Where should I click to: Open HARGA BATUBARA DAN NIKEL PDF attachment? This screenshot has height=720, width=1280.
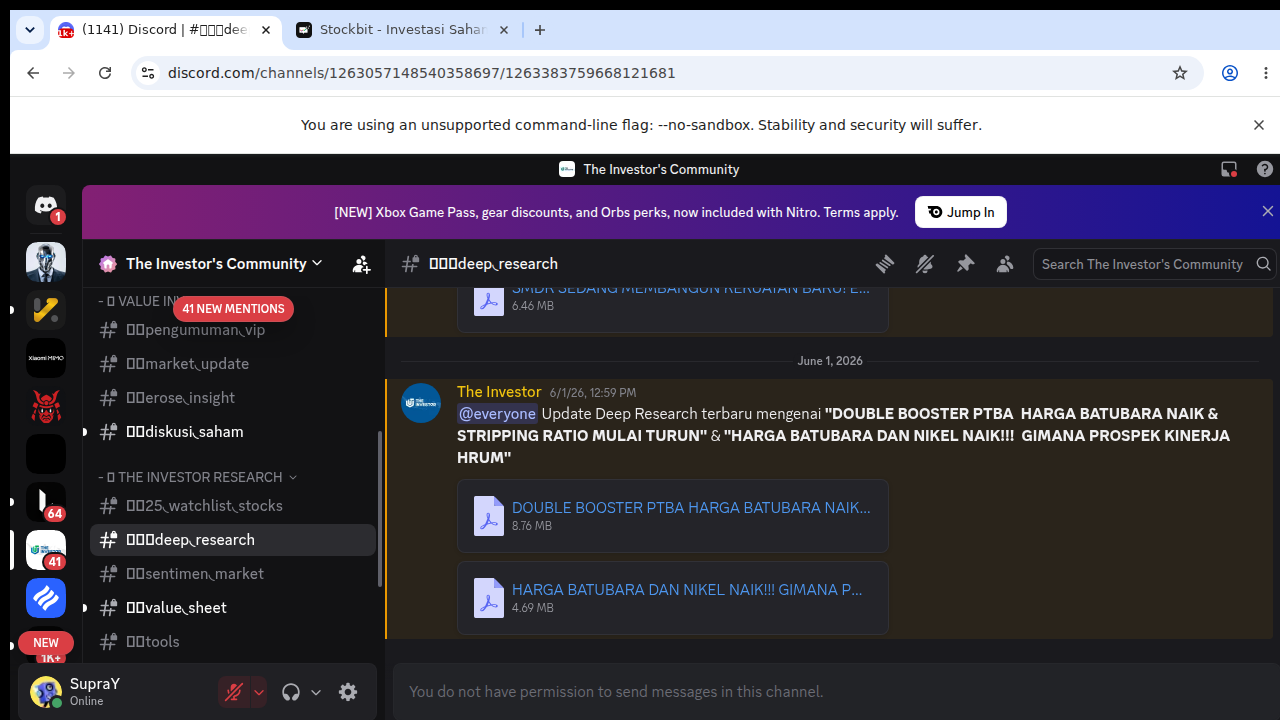point(687,590)
